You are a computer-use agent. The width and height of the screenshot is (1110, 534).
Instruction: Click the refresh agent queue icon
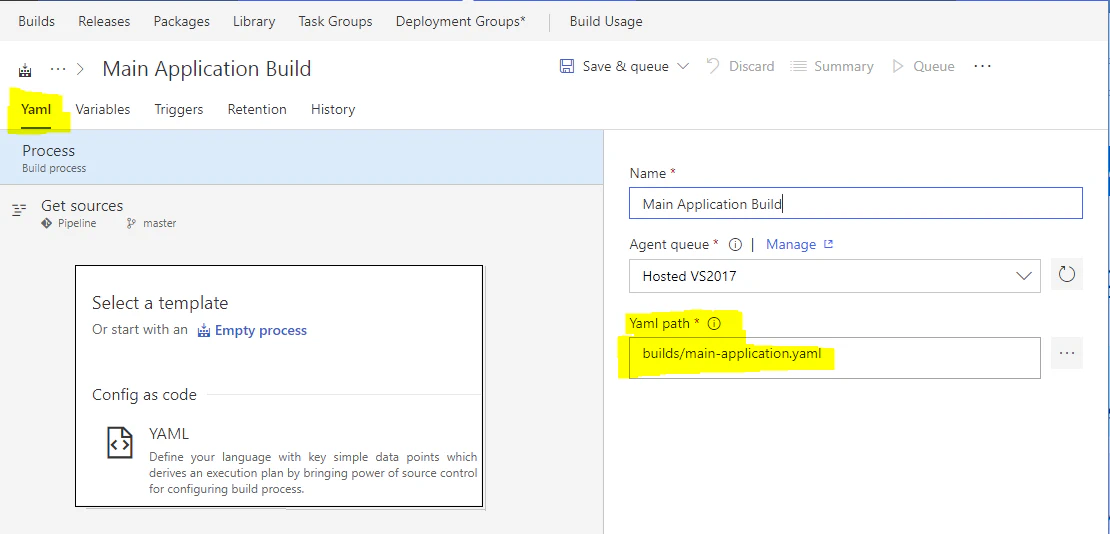(1066, 275)
